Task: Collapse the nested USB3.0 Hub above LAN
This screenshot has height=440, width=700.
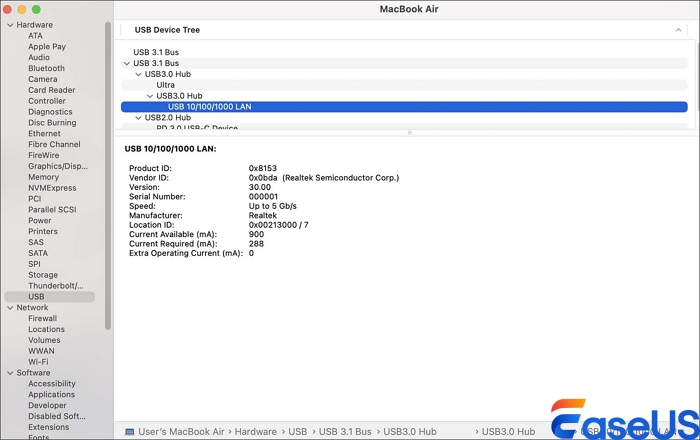Action: point(150,96)
